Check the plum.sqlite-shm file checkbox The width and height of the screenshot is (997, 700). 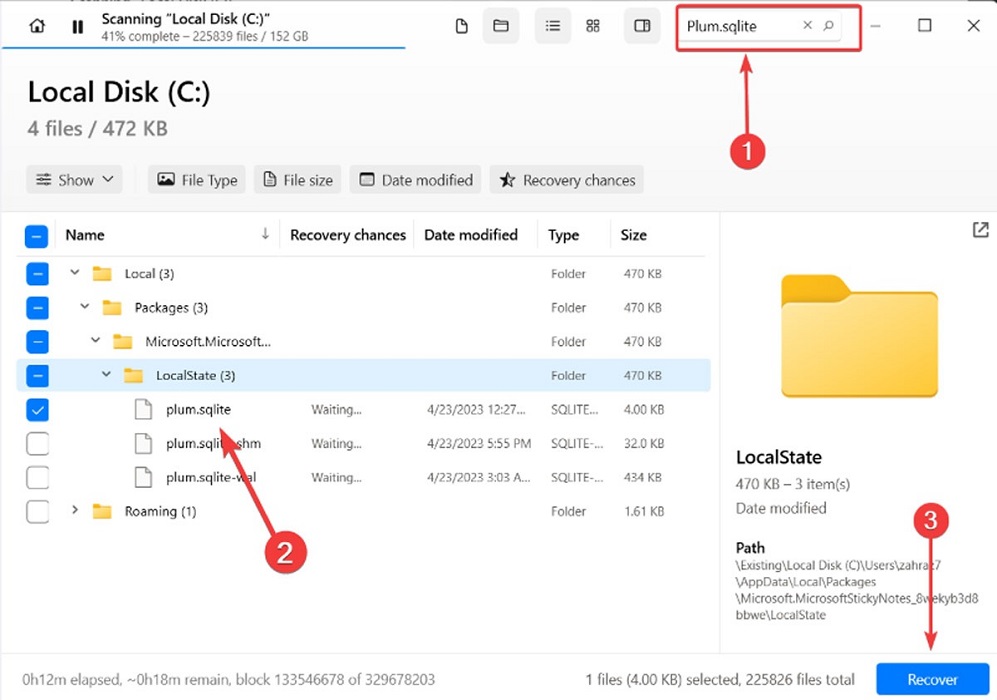(37, 444)
